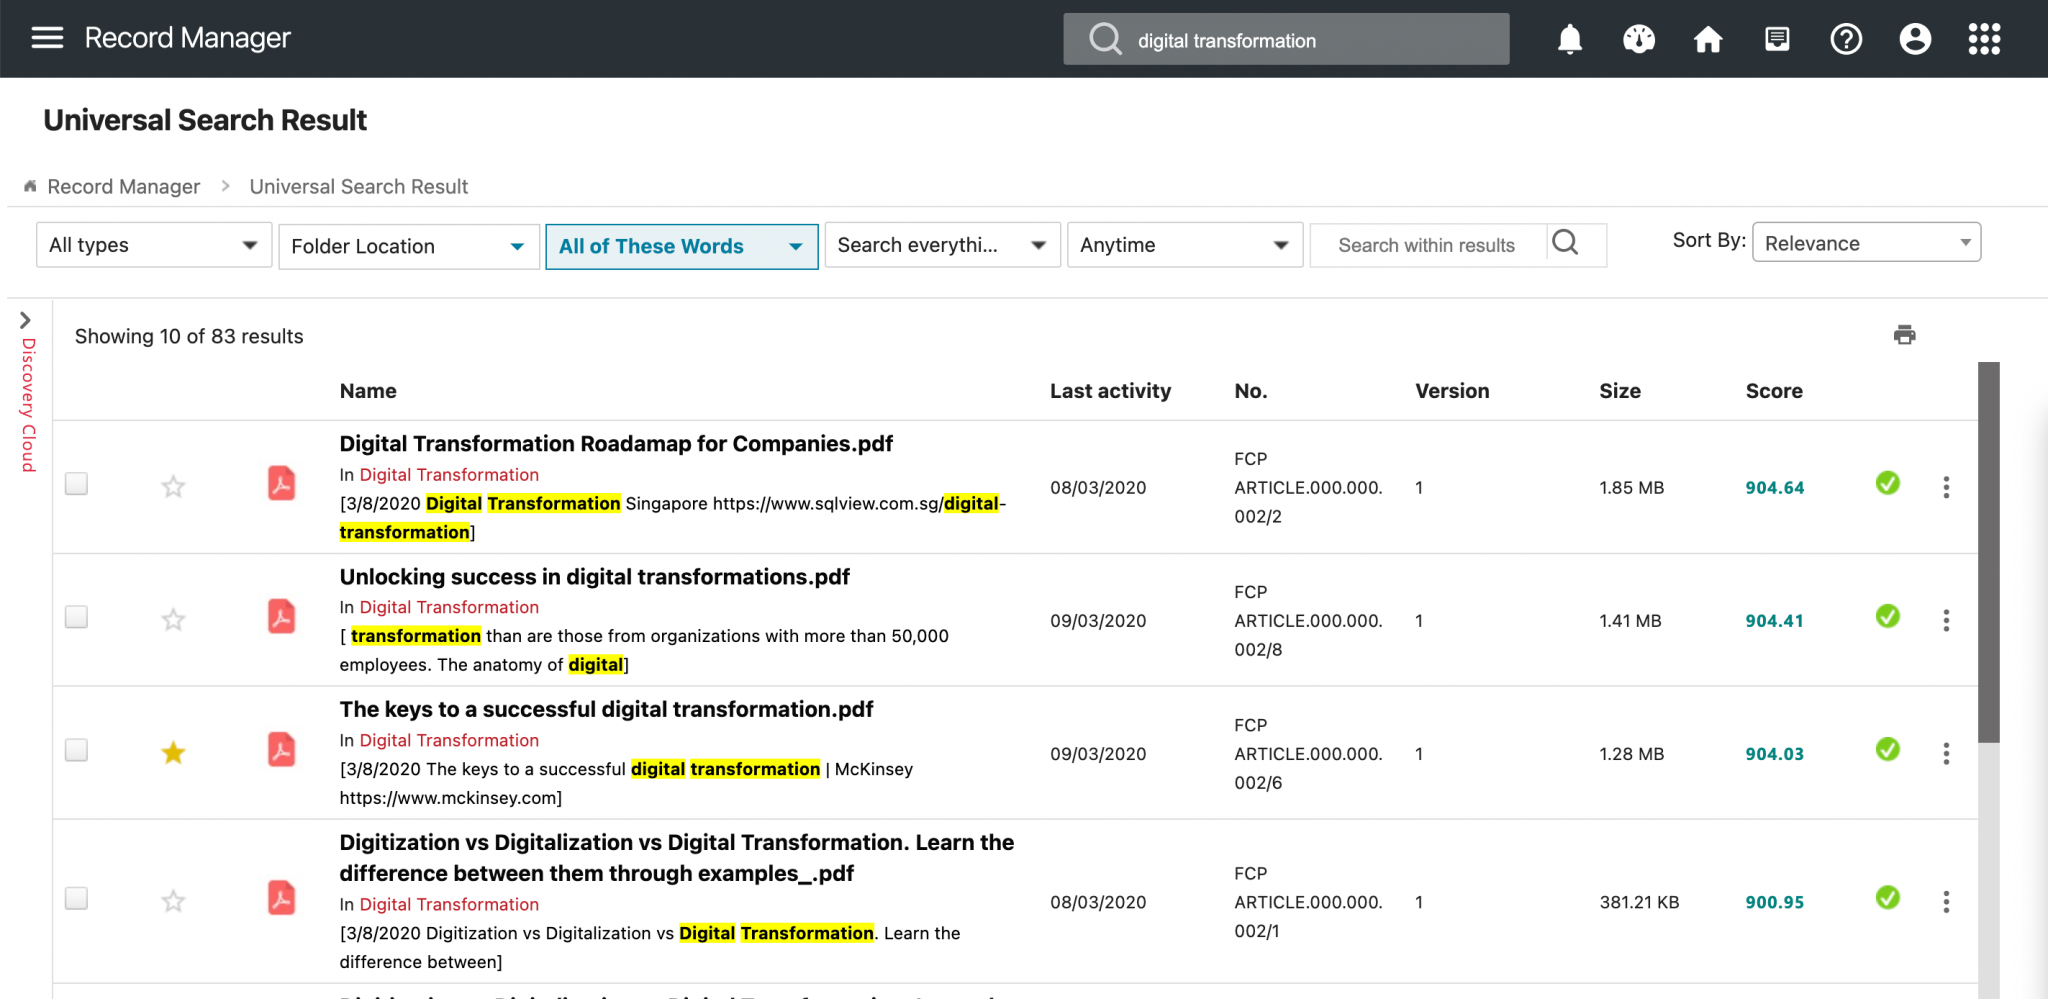This screenshot has width=2048, height=999.
Task: Follow the Digital Transformation folder link
Action: [449, 474]
